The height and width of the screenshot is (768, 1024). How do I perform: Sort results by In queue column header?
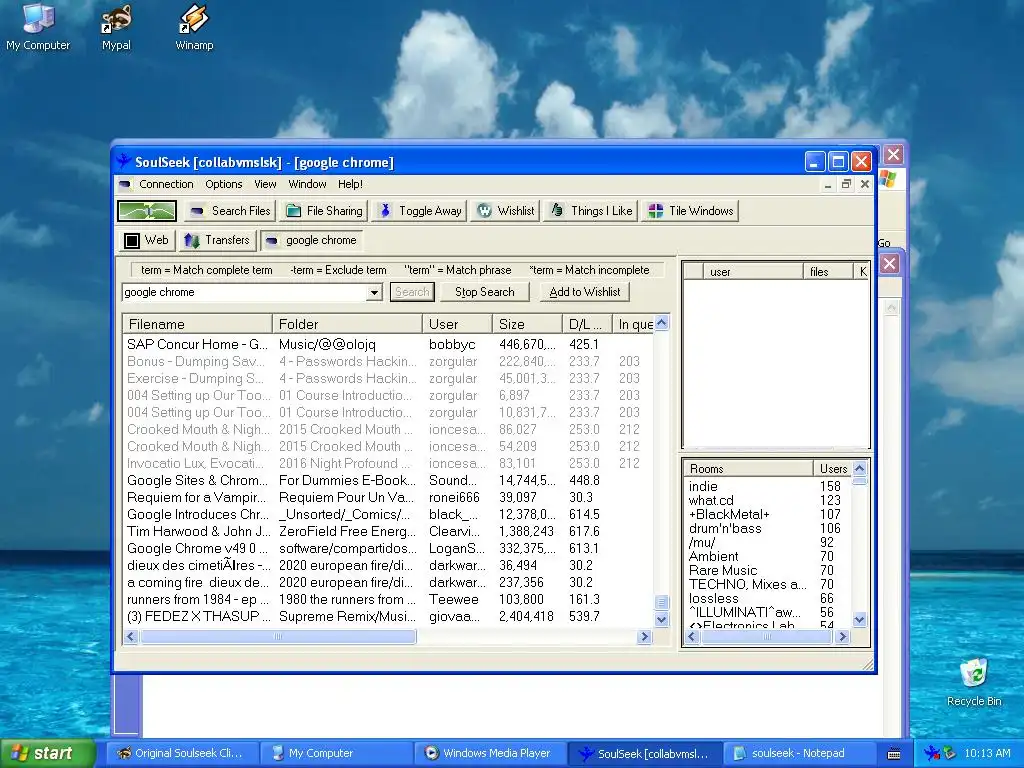(x=633, y=324)
